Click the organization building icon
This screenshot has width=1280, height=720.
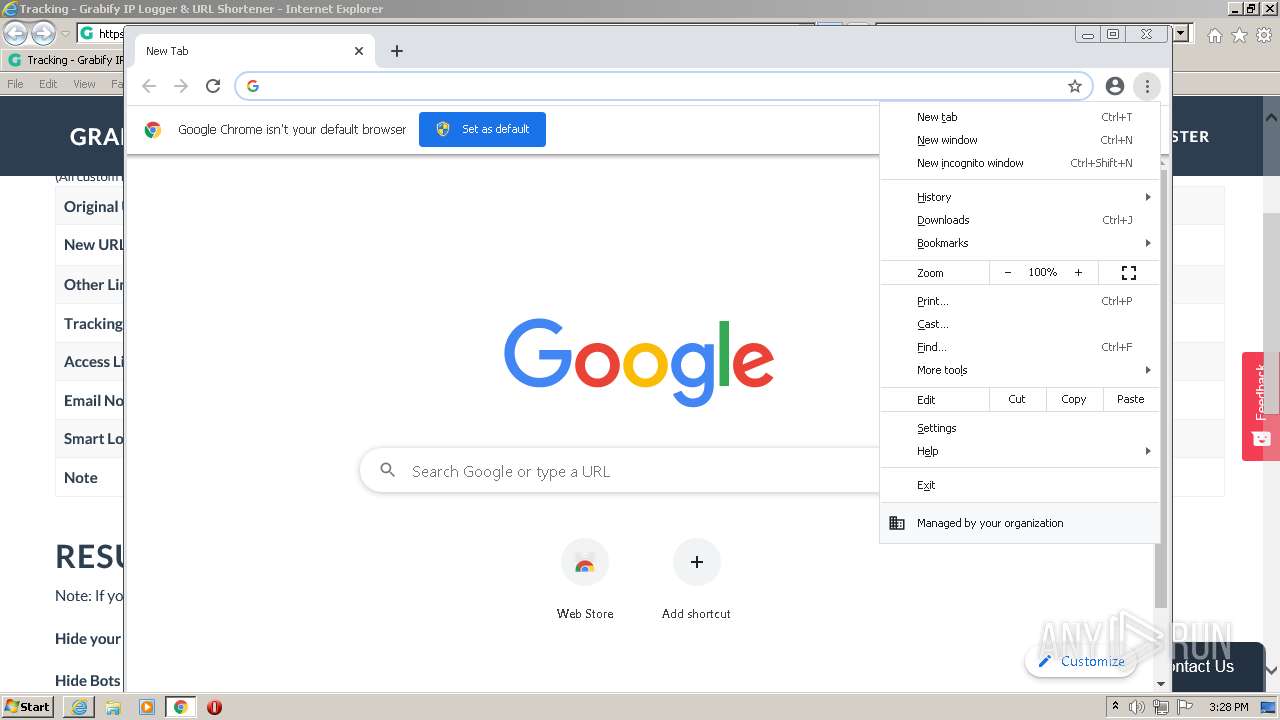(897, 523)
